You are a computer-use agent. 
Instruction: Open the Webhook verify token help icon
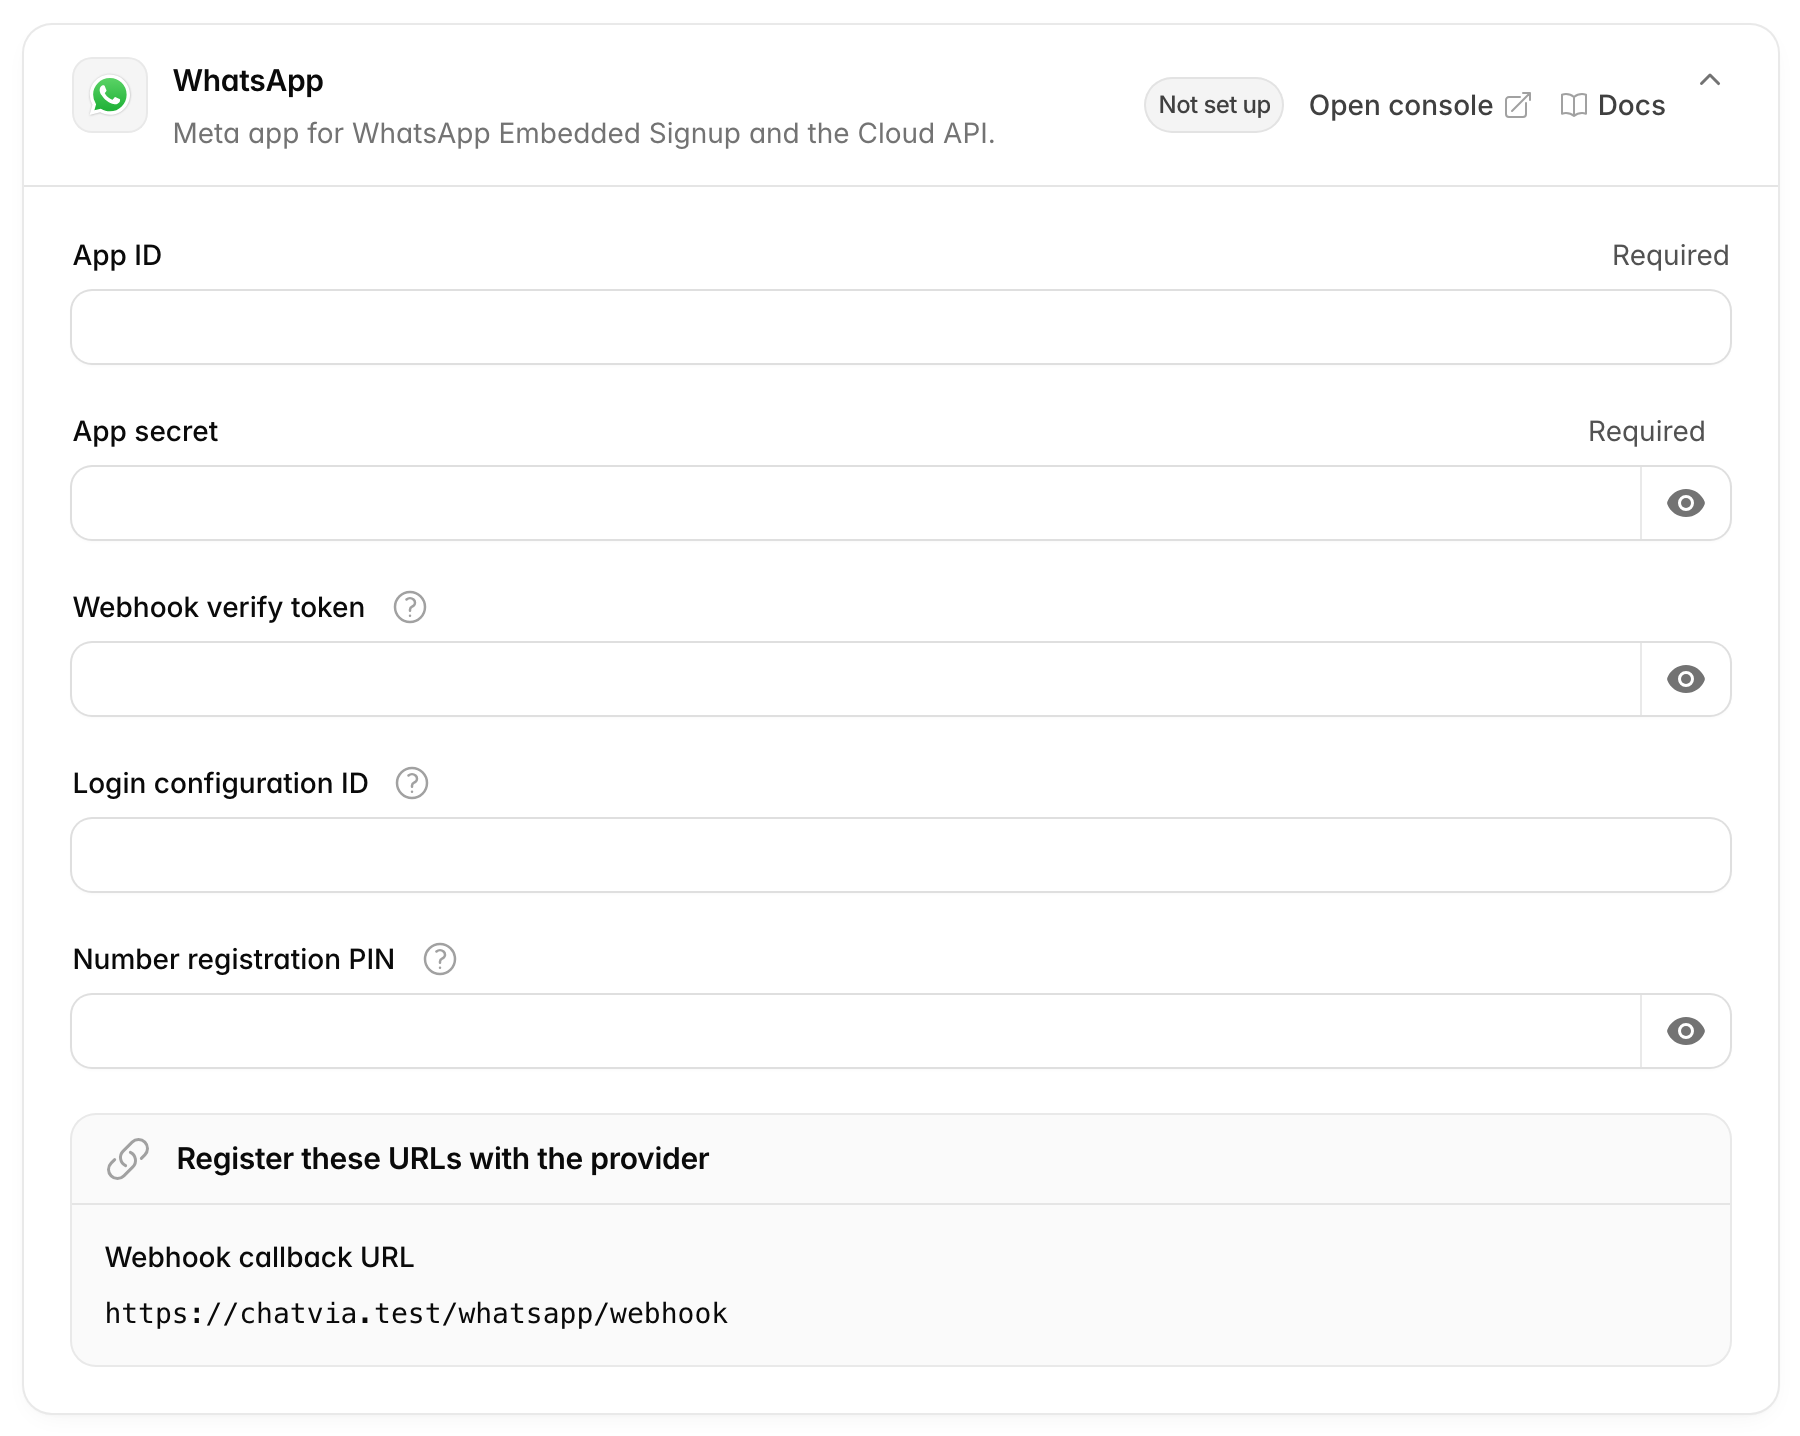tap(410, 607)
